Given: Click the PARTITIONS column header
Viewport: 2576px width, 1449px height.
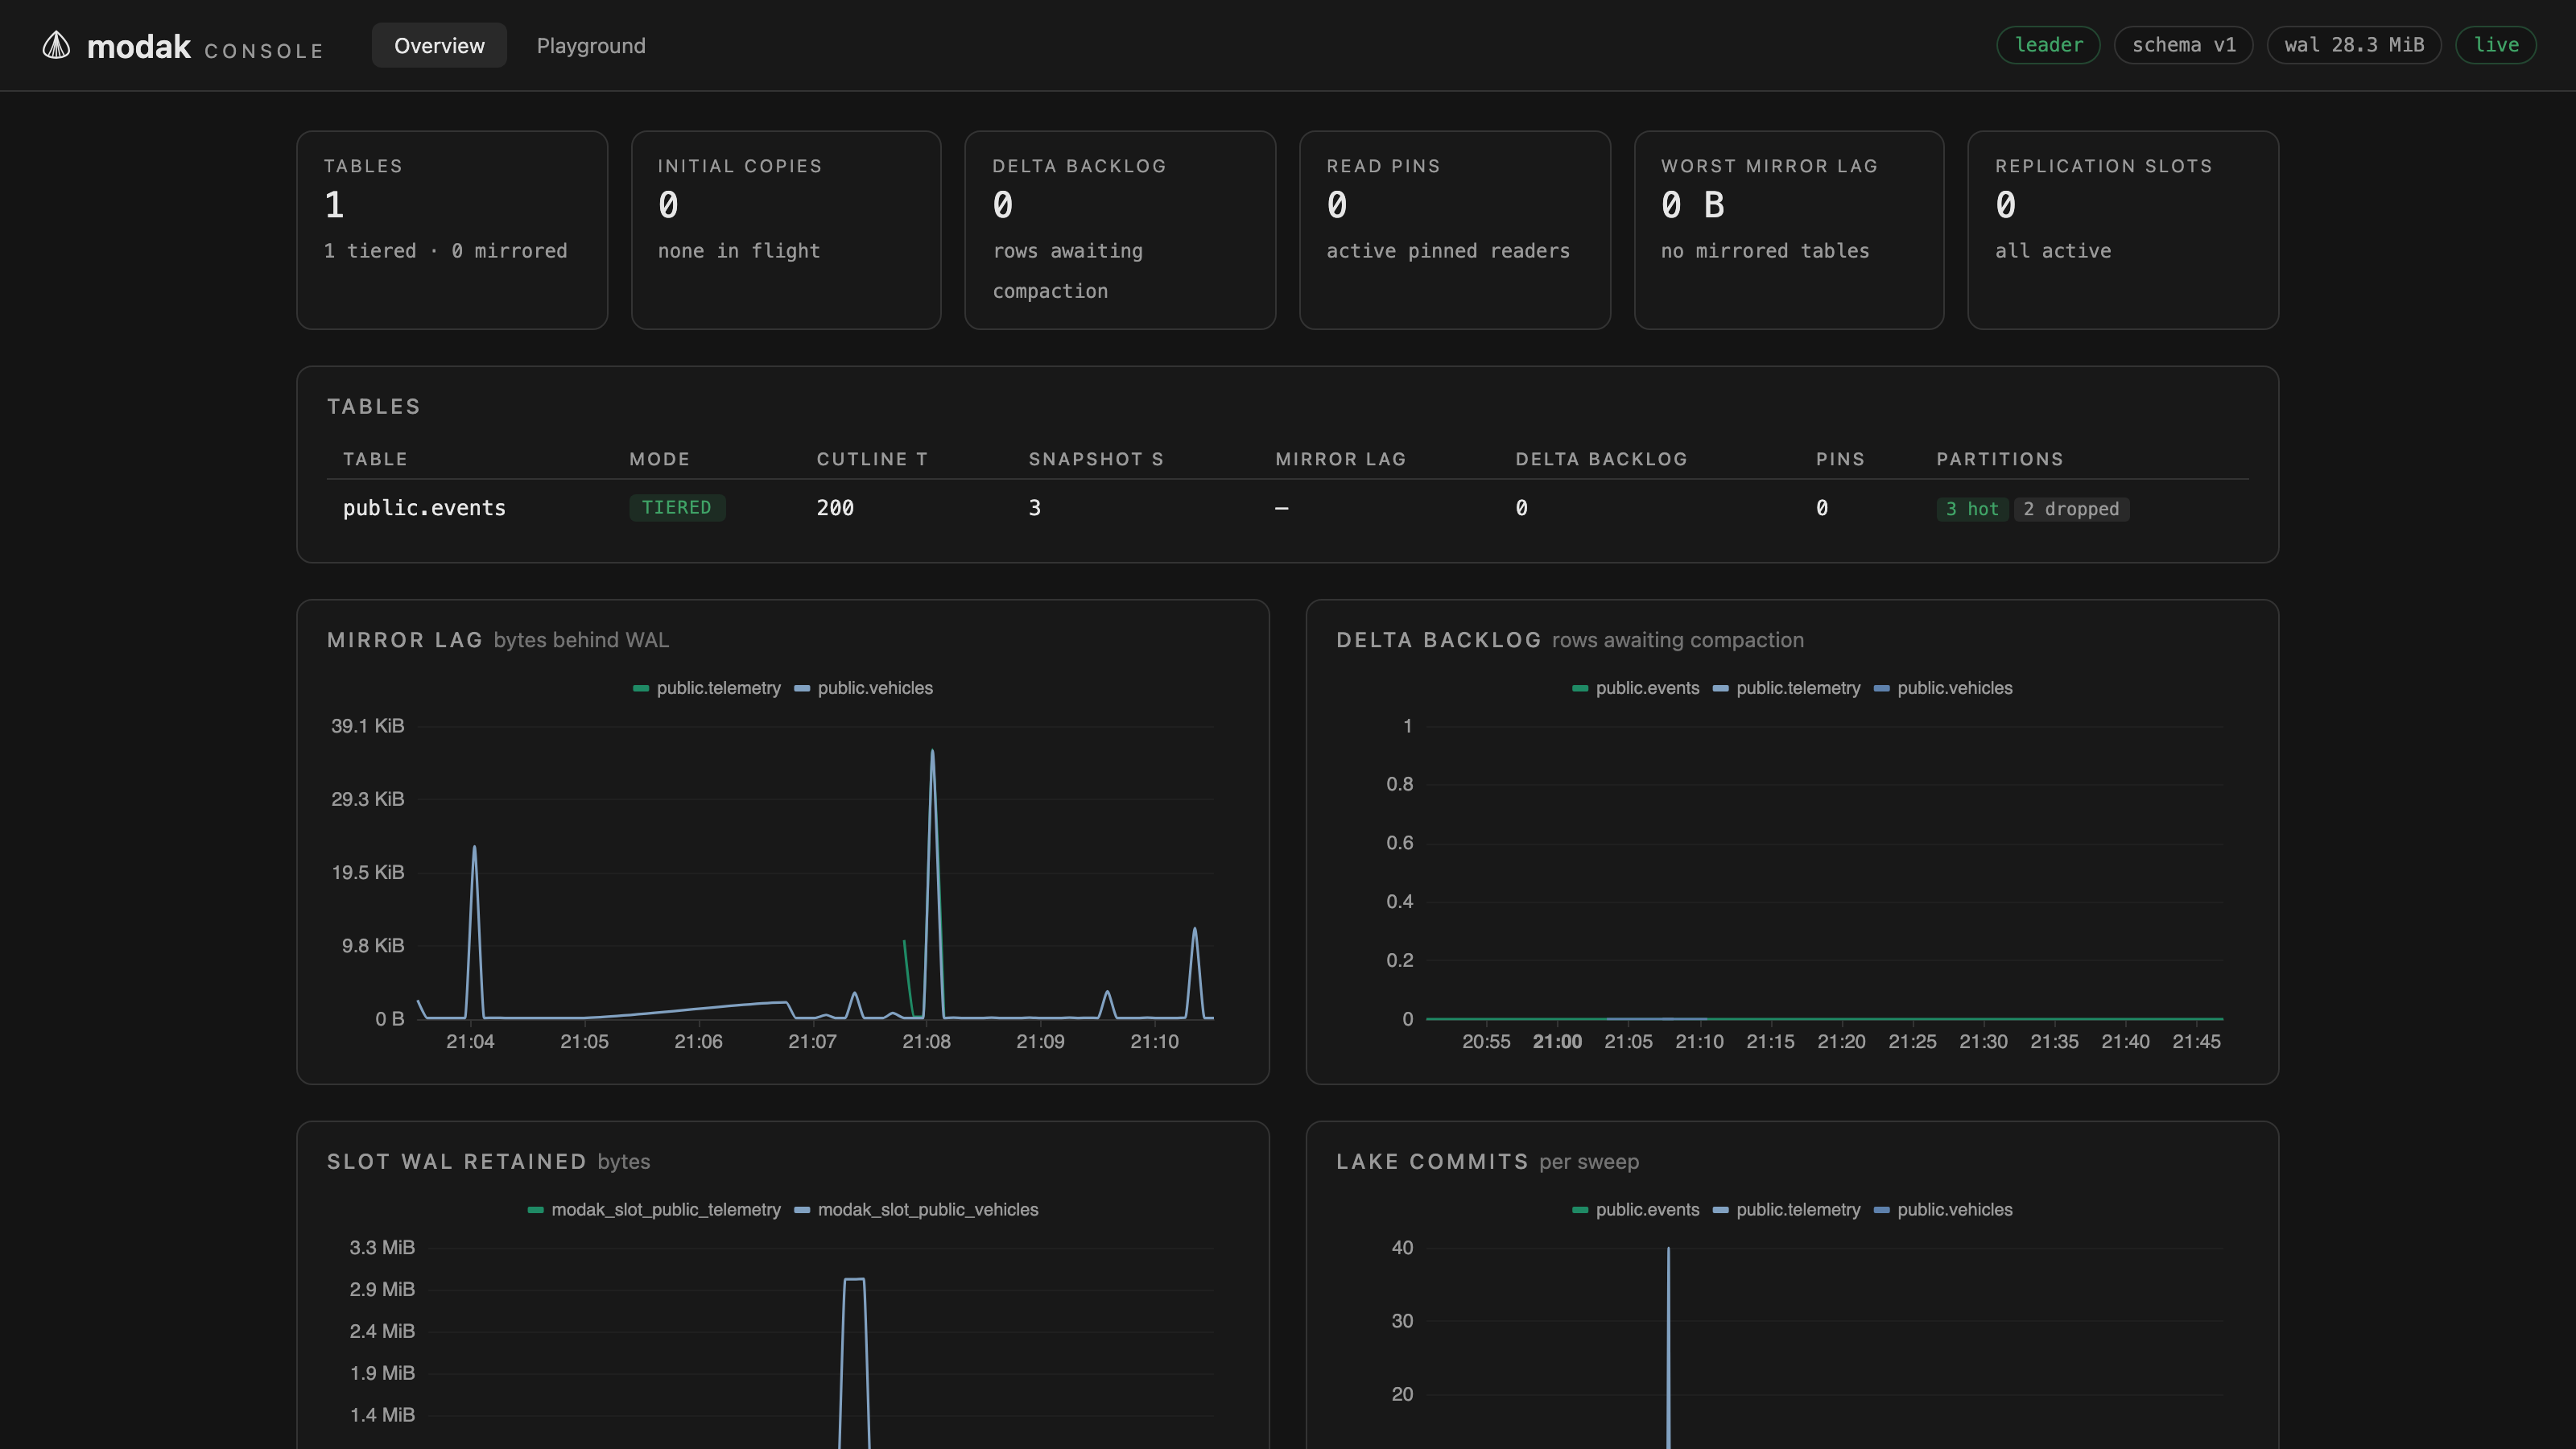Looking at the screenshot, I should tap(2000, 459).
